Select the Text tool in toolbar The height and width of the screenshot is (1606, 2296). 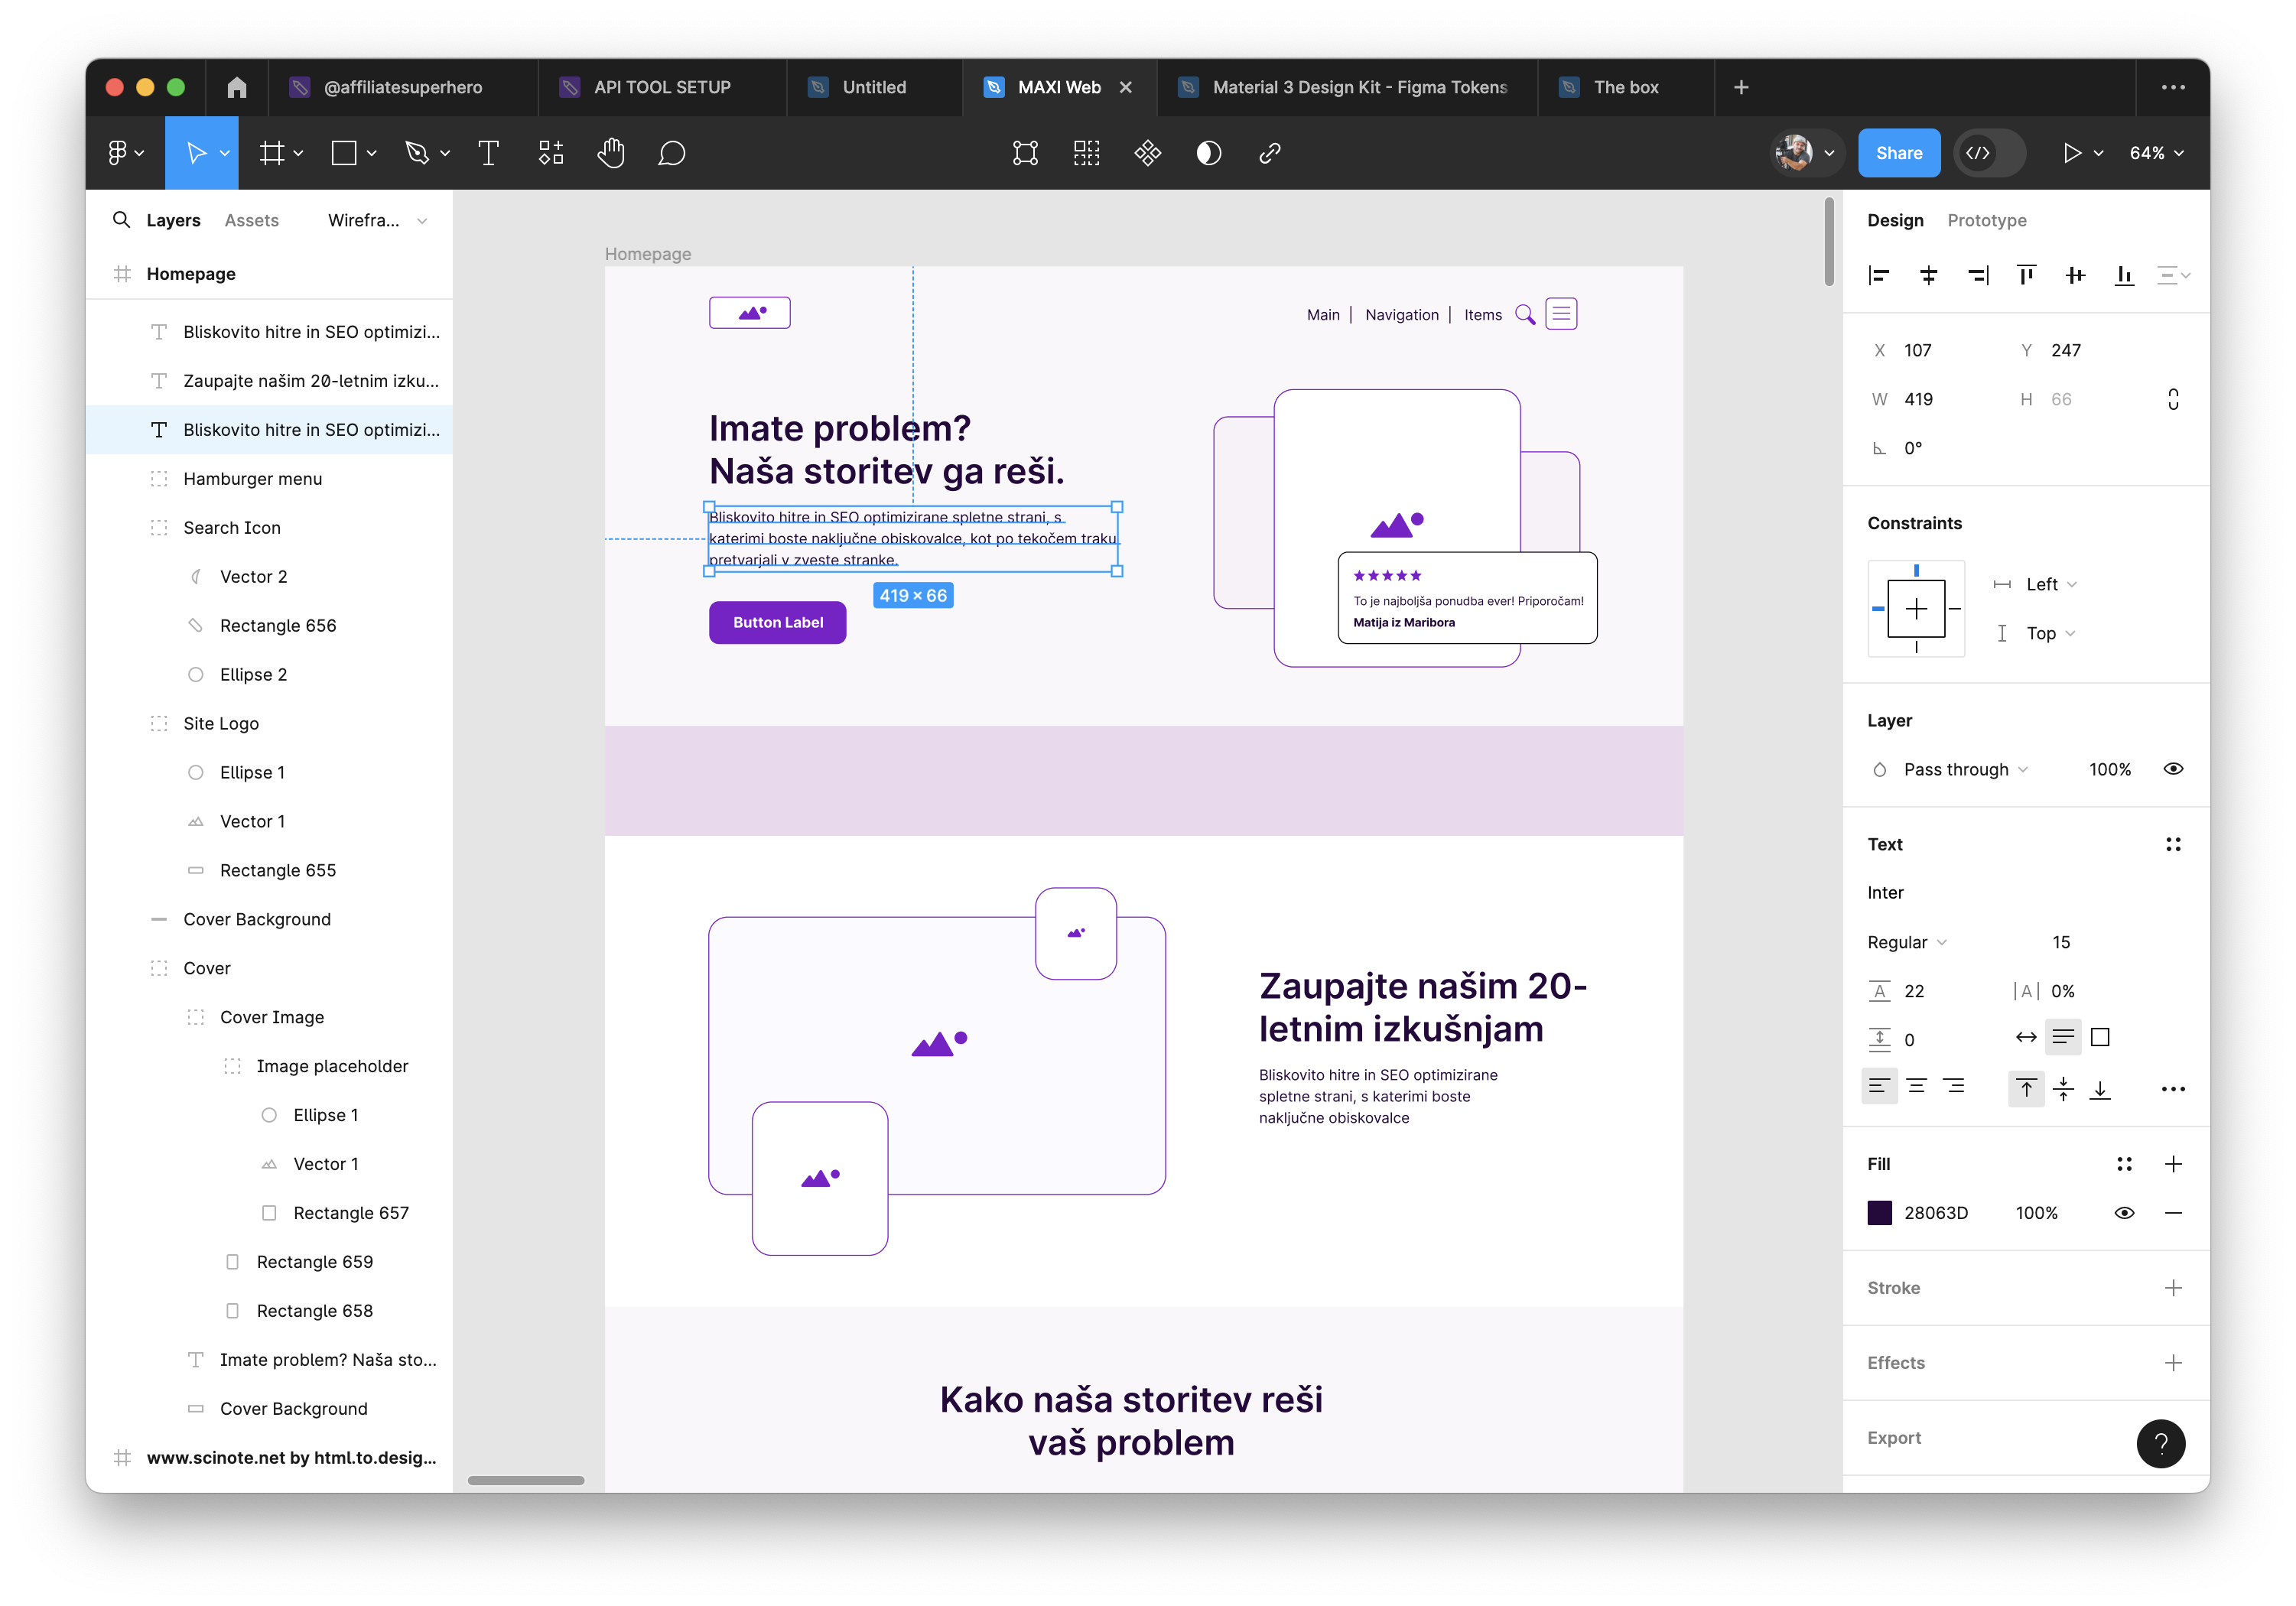click(x=488, y=153)
